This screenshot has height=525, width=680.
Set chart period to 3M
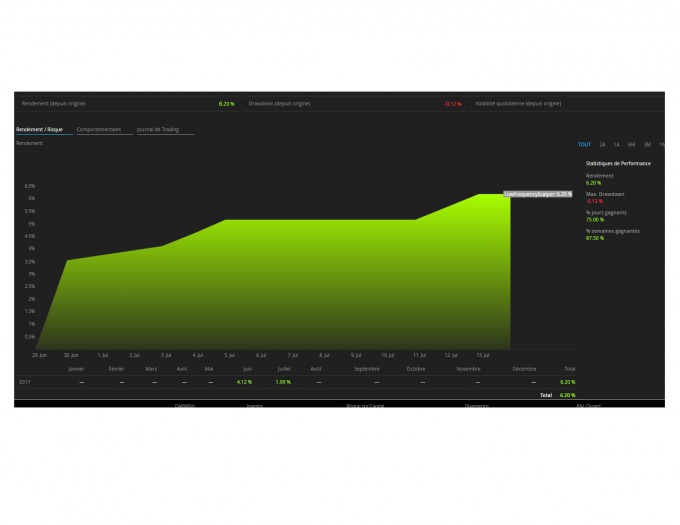[x=647, y=144]
